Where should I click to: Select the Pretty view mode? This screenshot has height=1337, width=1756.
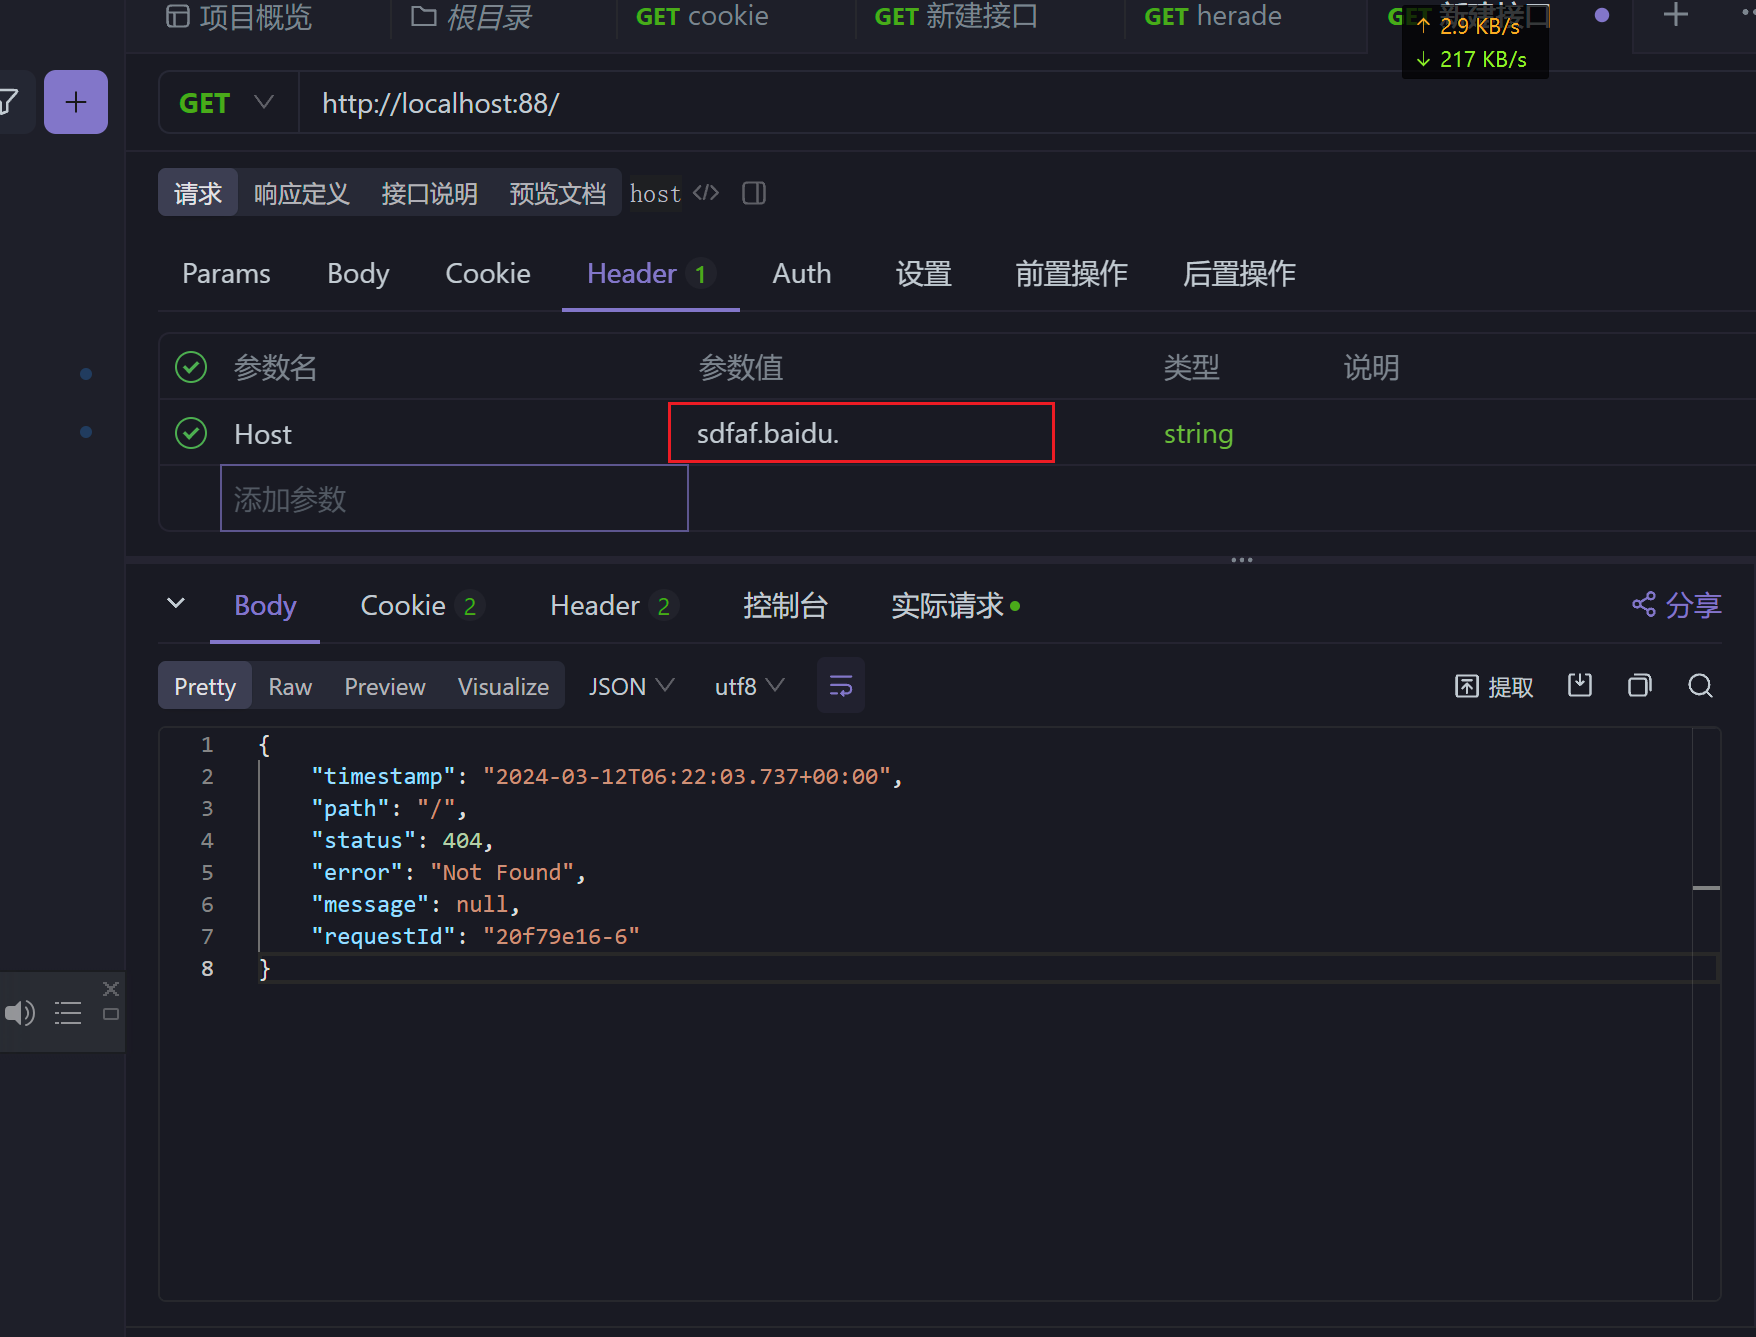pos(205,686)
